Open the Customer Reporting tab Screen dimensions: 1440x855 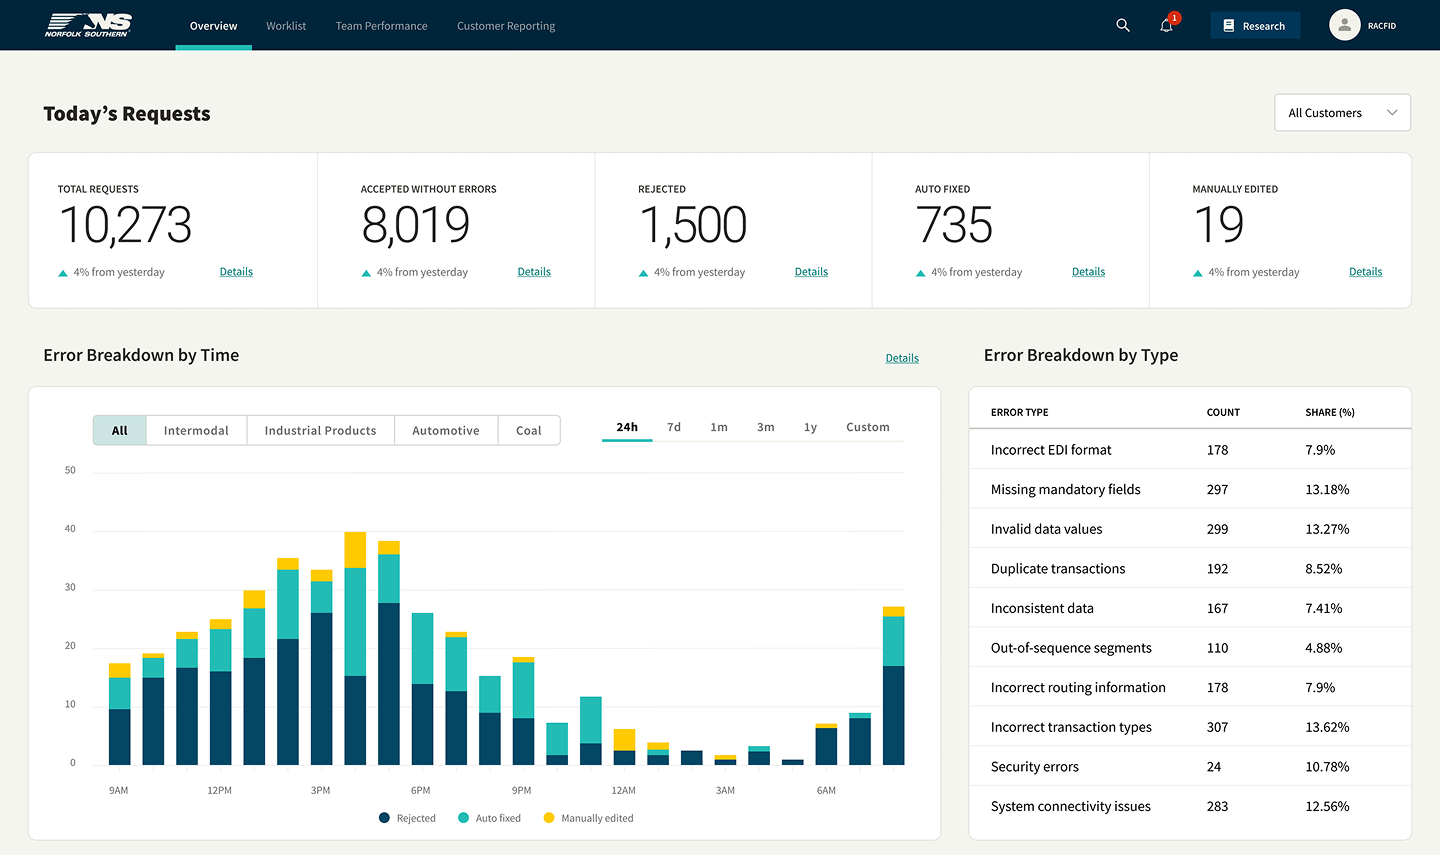pos(506,26)
